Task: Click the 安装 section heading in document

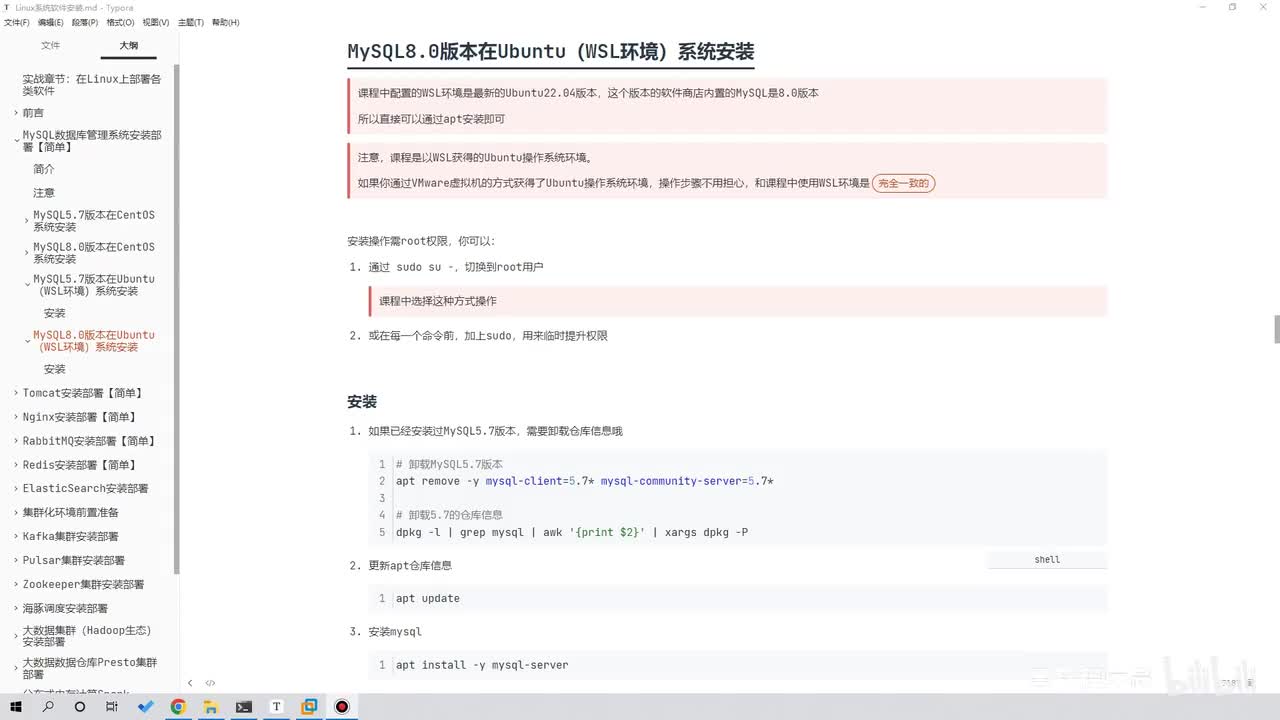Action: pyautogui.click(x=362, y=402)
